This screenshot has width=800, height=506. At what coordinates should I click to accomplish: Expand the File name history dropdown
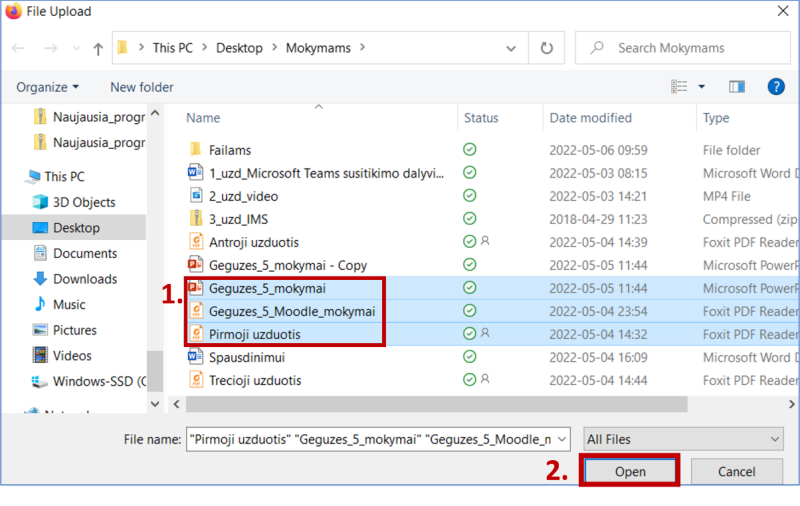[x=562, y=439]
